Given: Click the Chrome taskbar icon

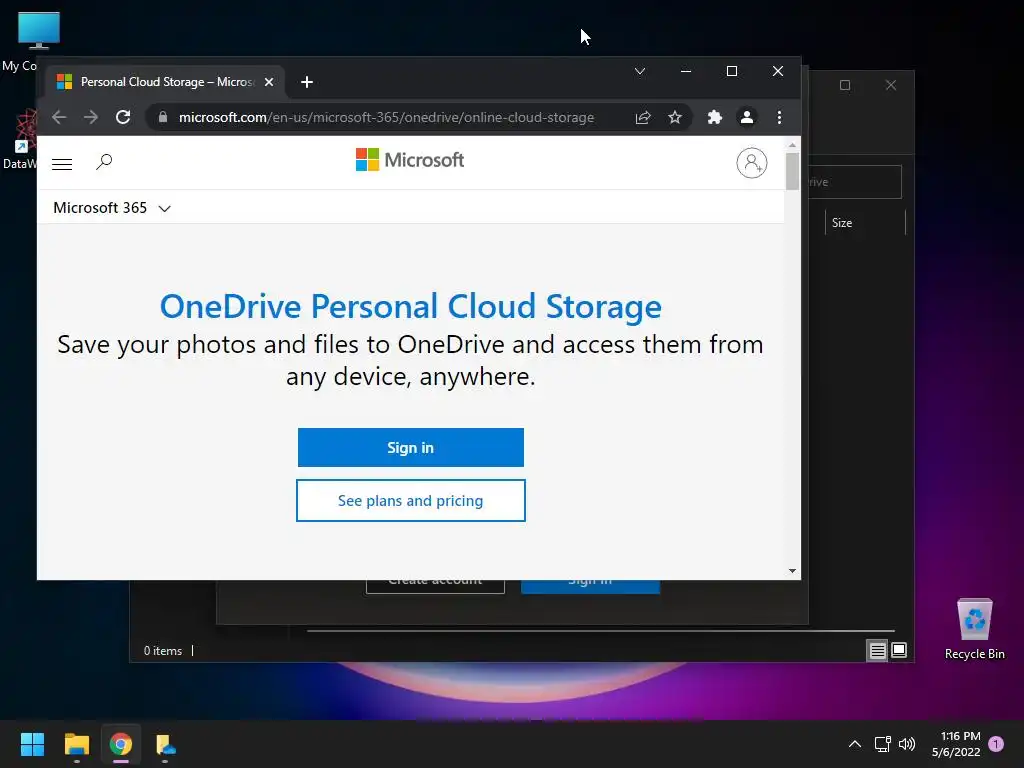Looking at the screenshot, I should coord(121,744).
